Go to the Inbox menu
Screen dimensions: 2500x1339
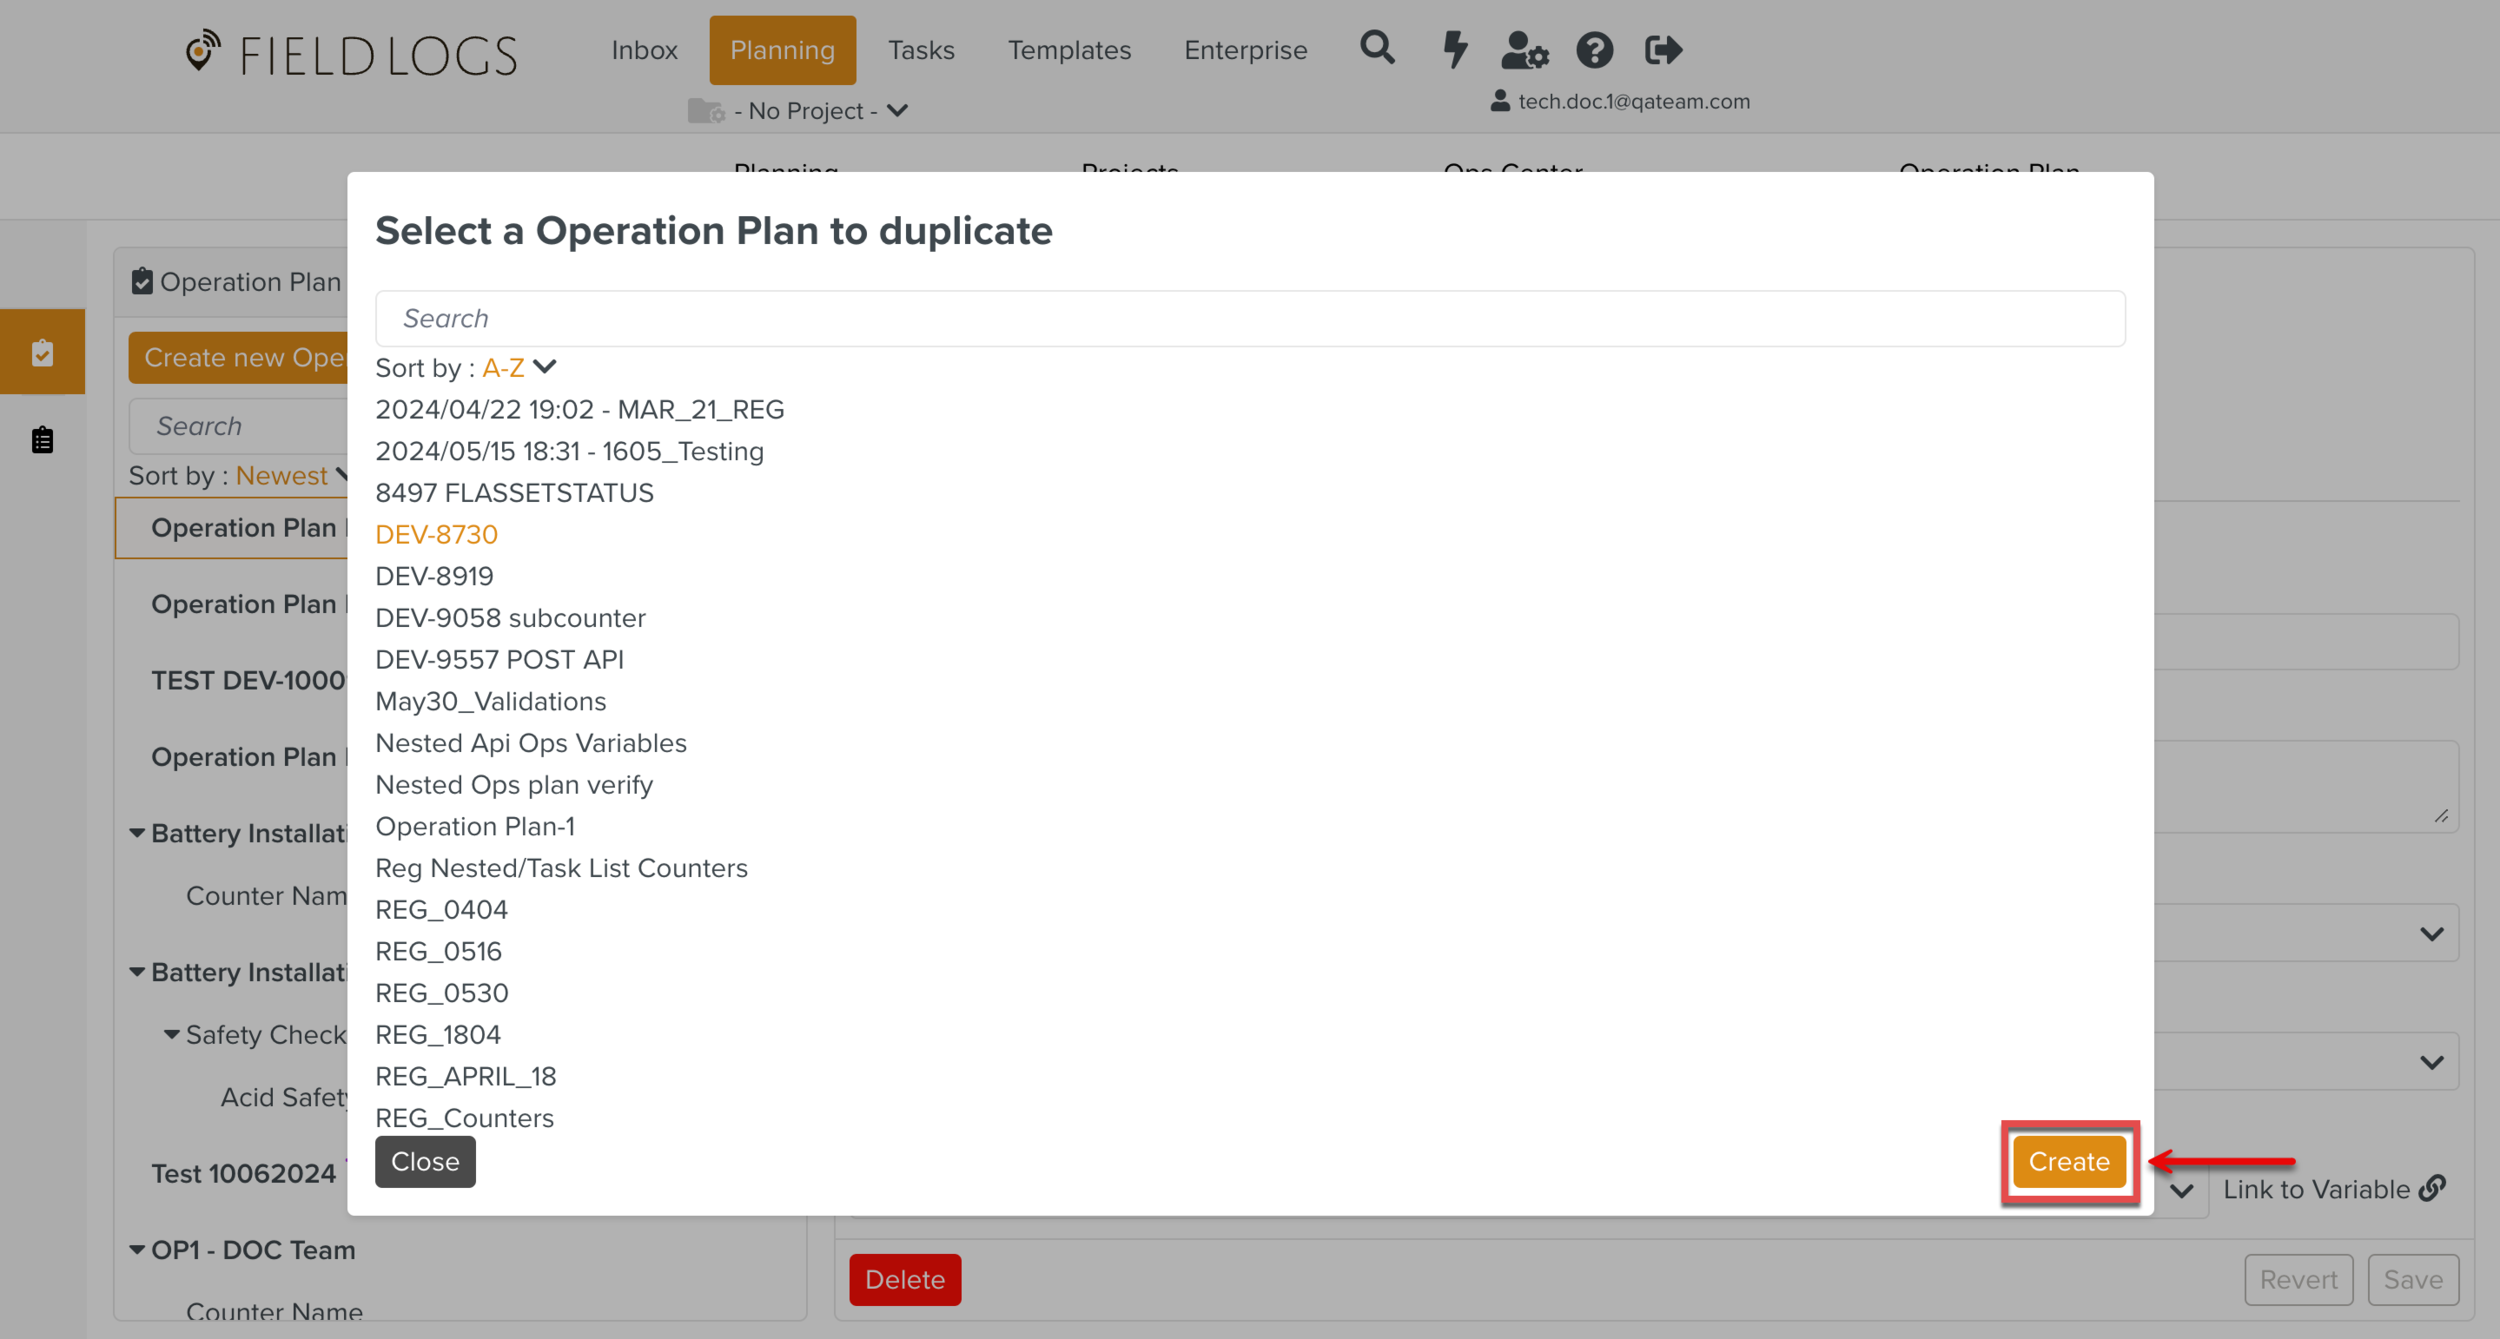point(644,50)
